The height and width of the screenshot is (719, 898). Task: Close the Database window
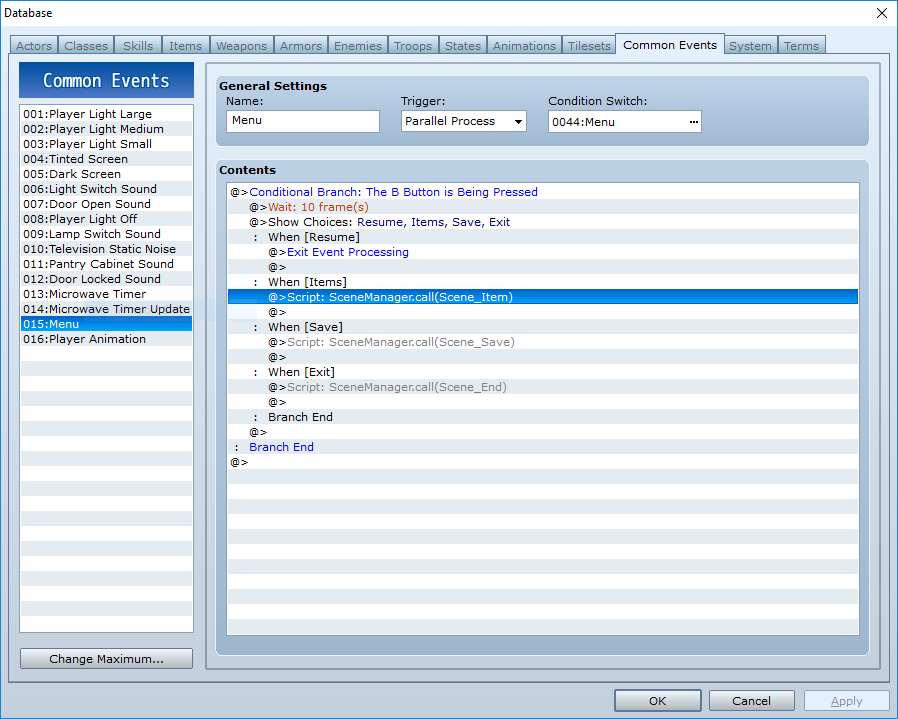[x=881, y=13]
